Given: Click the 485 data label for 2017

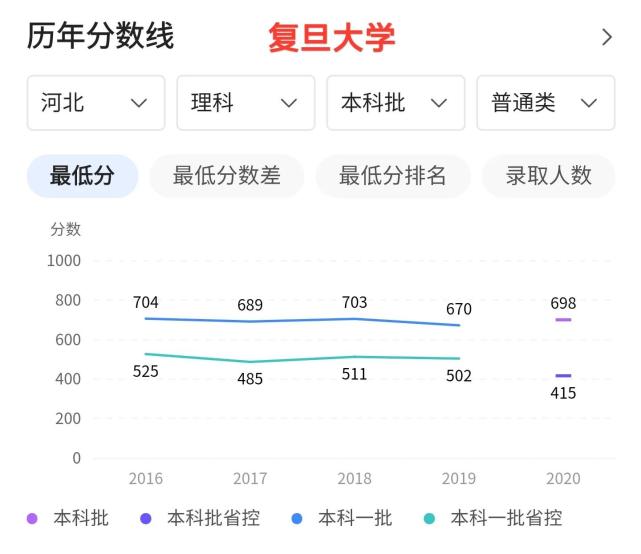Looking at the screenshot, I should (250, 379).
